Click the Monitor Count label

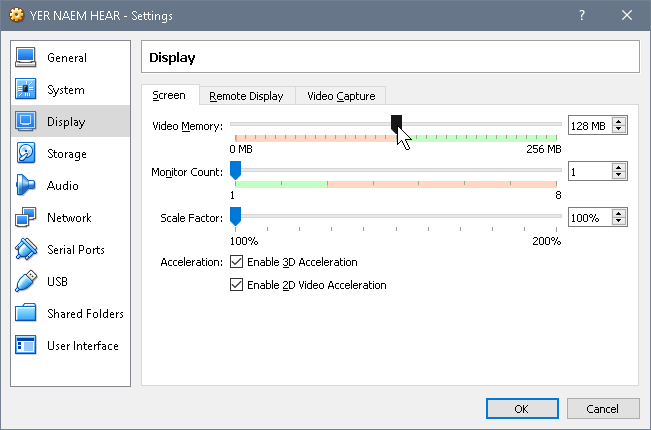pos(187,172)
